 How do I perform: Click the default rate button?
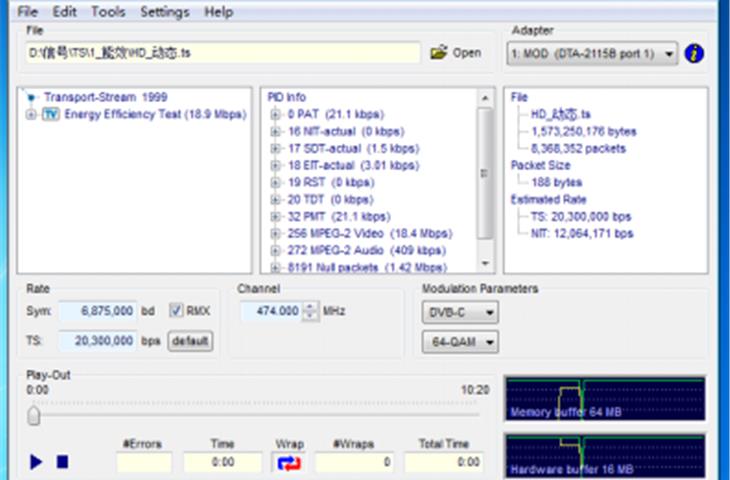(x=190, y=341)
